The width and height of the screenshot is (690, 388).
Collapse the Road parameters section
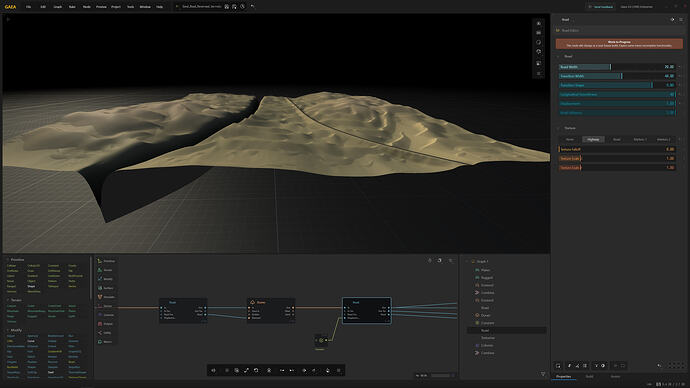[558, 56]
